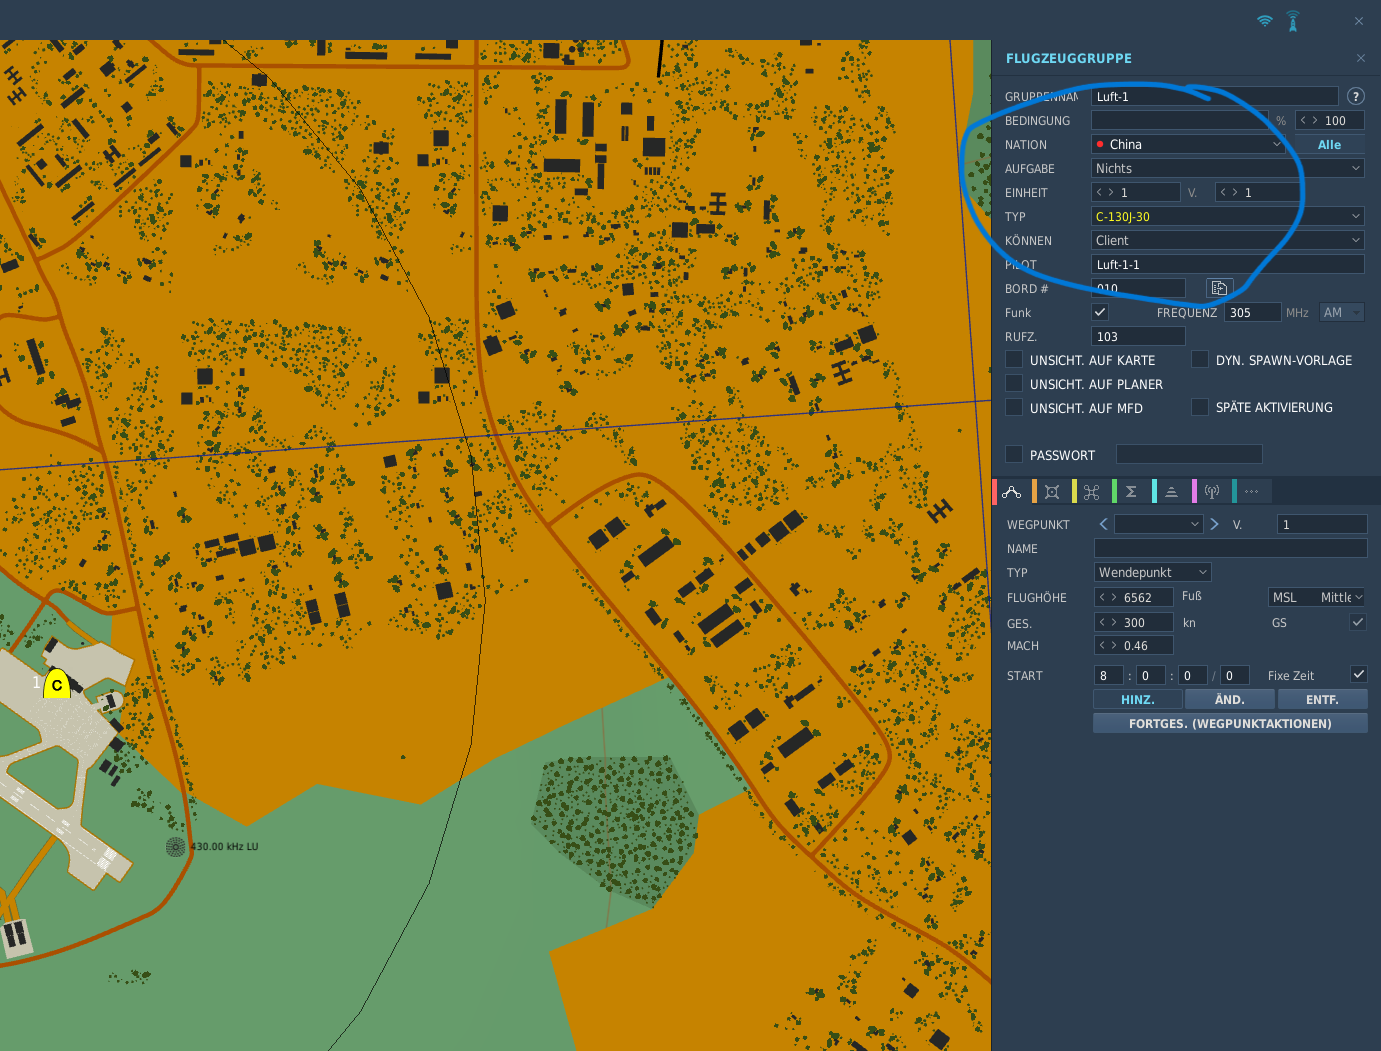Open the three-dots more options tab
The width and height of the screenshot is (1381, 1051).
tap(1252, 492)
